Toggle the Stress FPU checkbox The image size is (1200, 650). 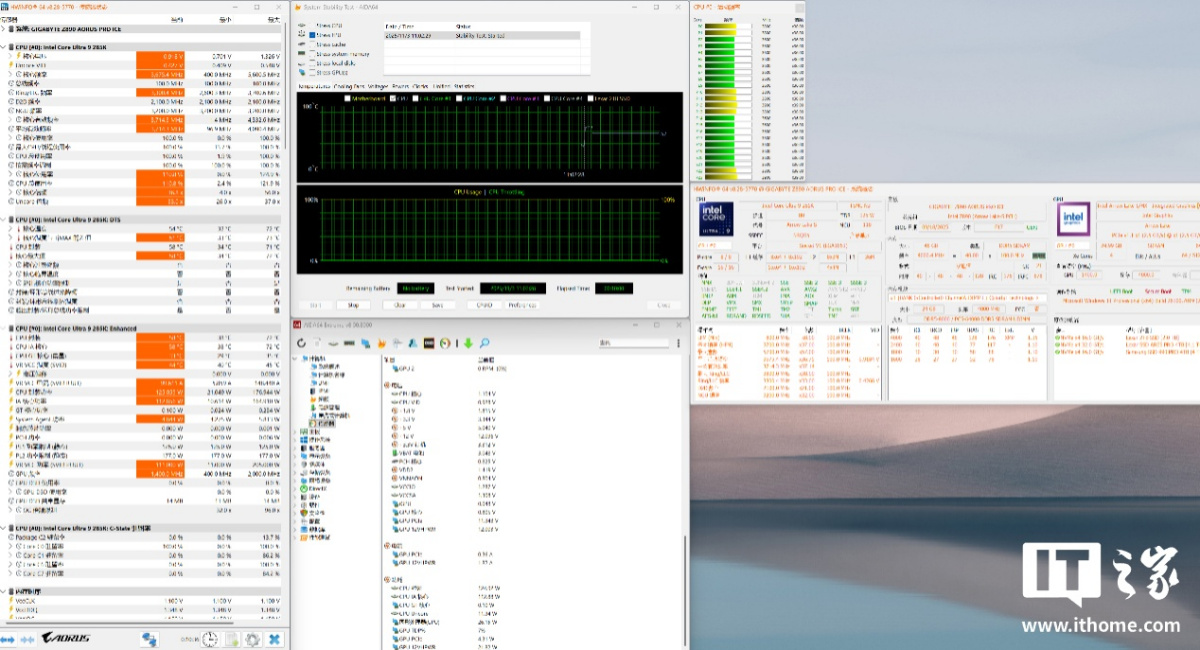pyautogui.click(x=312, y=35)
